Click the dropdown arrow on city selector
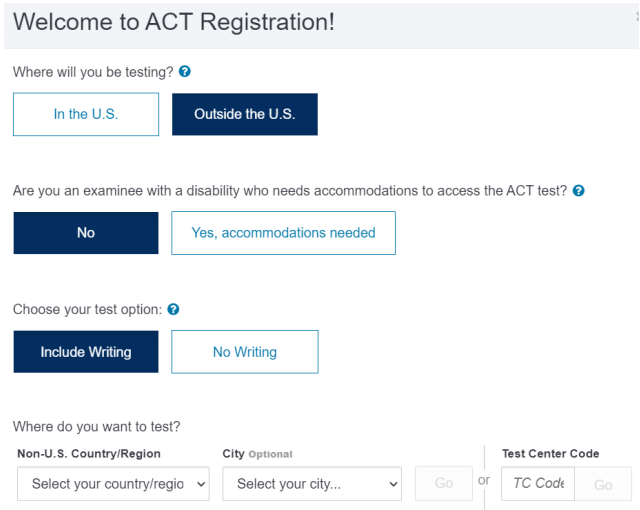The height and width of the screenshot is (510, 640). 393,484
